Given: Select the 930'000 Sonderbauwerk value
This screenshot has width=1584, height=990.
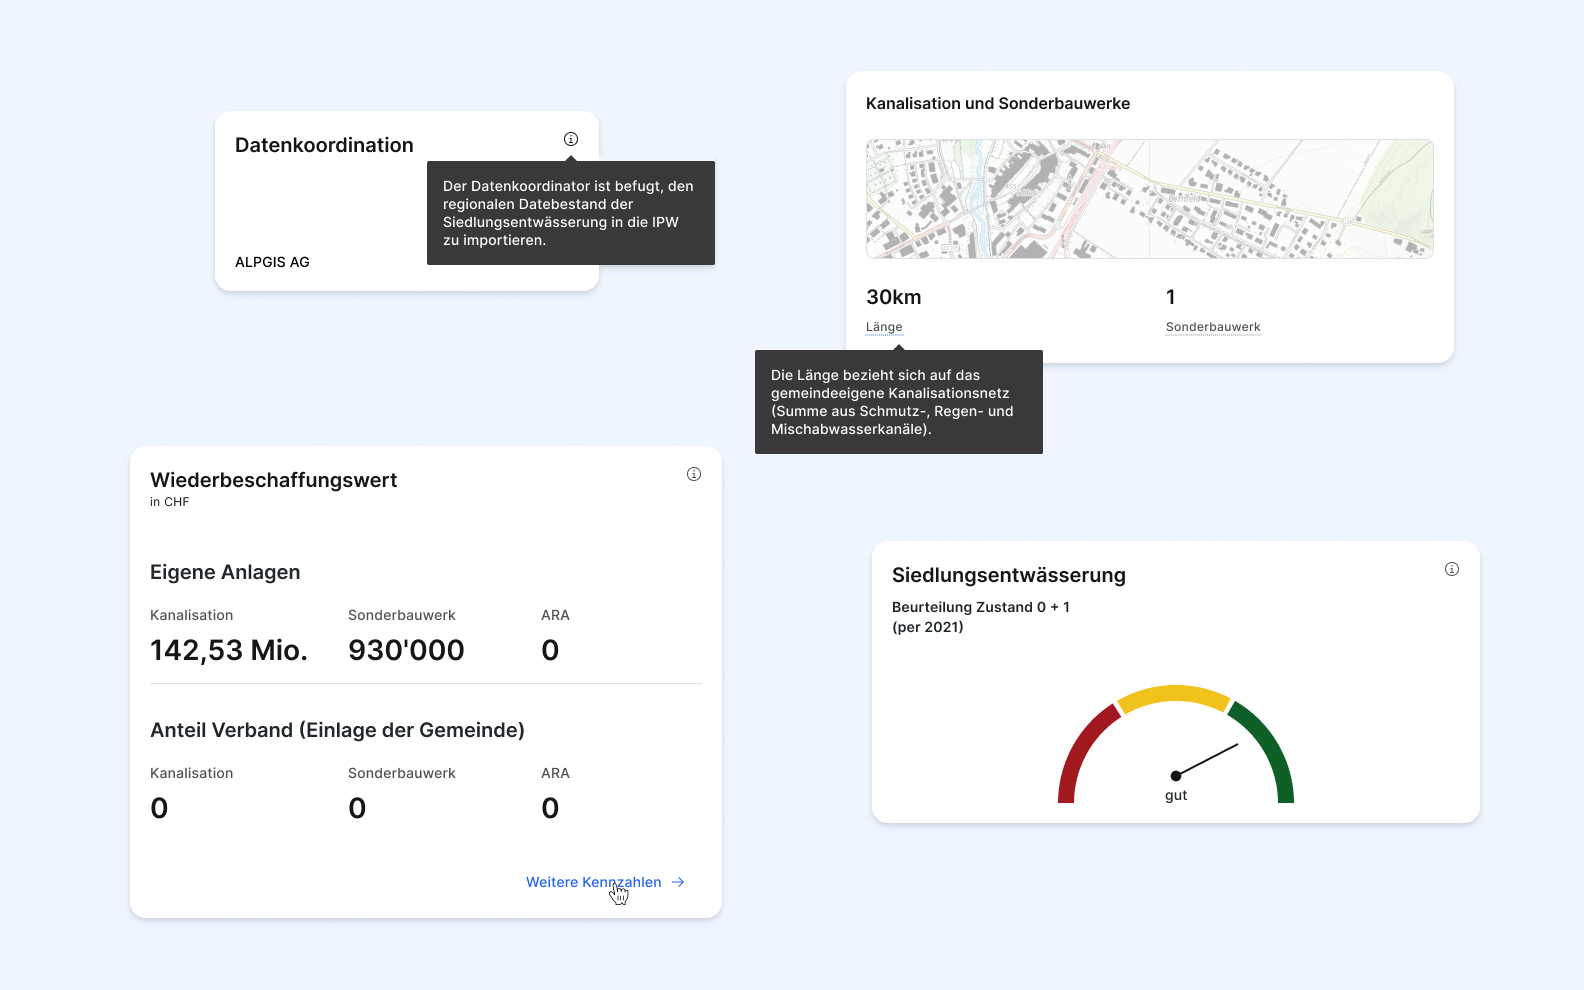Looking at the screenshot, I should (x=406, y=650).
